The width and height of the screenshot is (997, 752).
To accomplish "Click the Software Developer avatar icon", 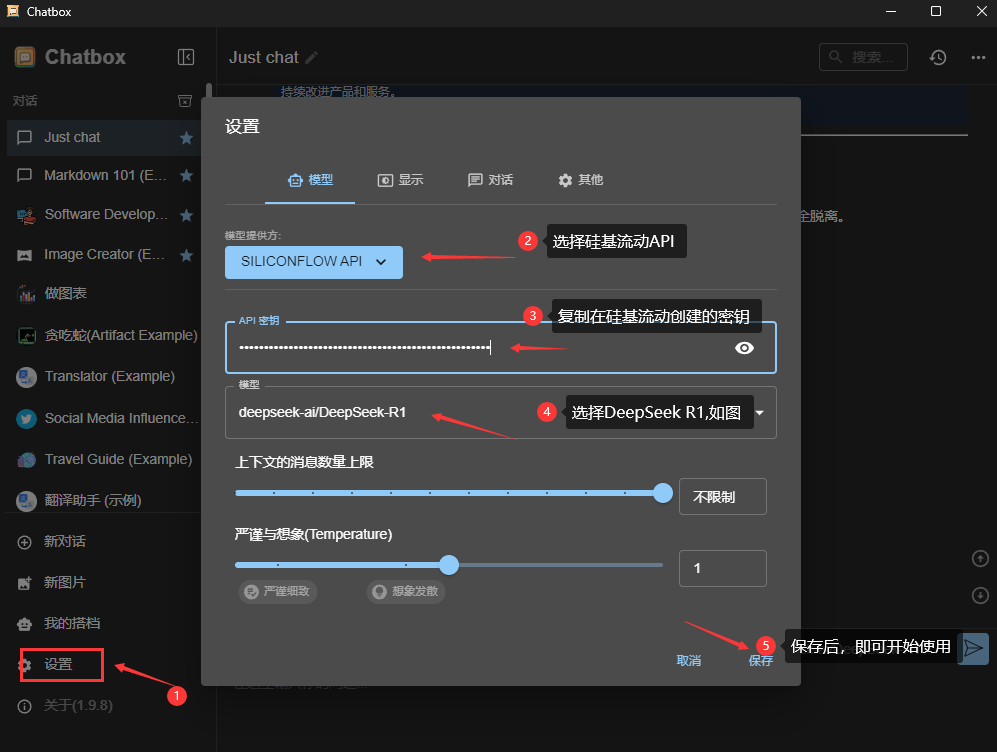I will (26, 215).
